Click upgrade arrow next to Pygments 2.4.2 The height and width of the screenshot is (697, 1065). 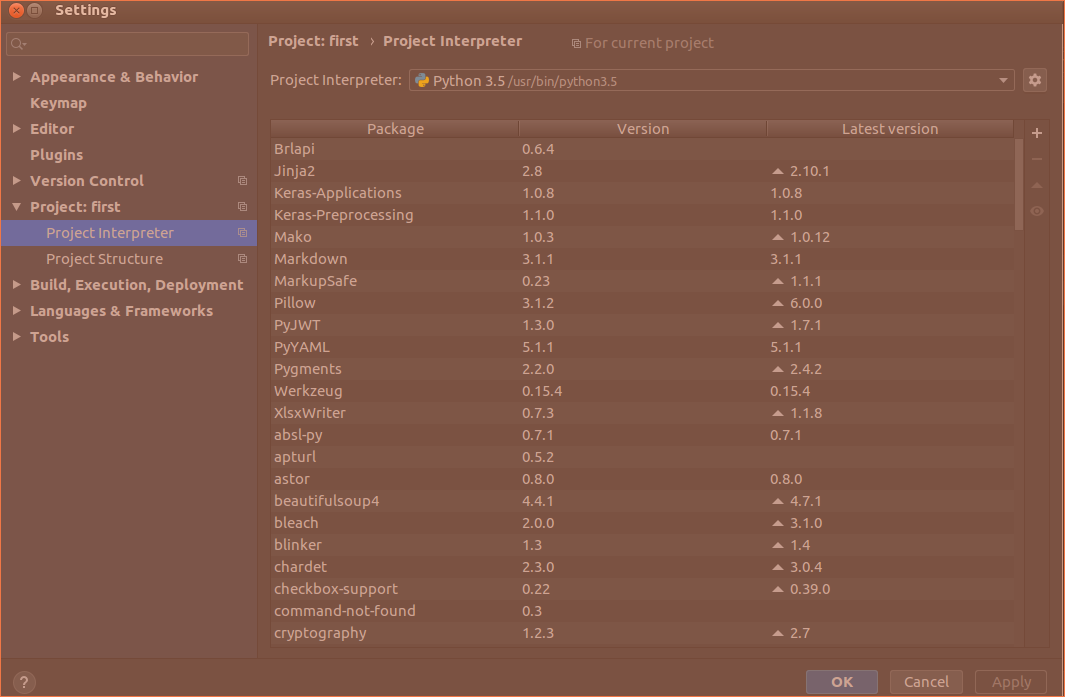click(x=778, y=369)
